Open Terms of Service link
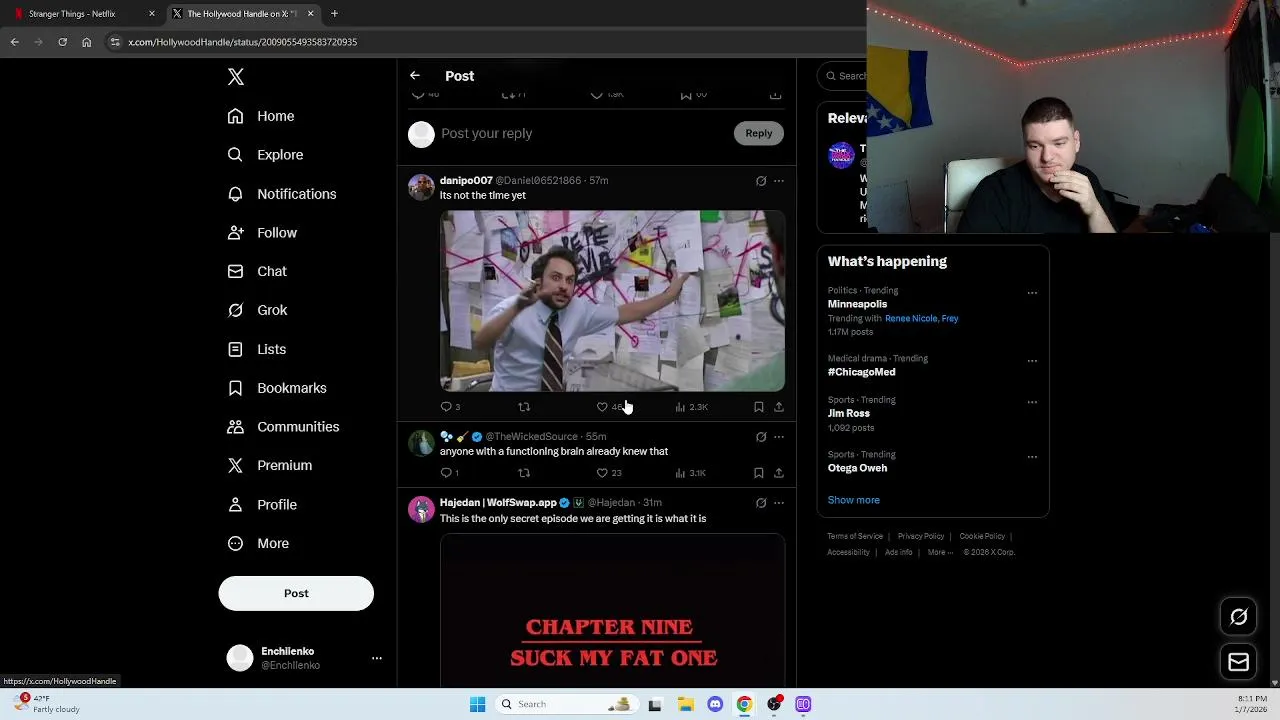Image resolution: width=1280 pixels, height=720 pixels. [855, 536]
